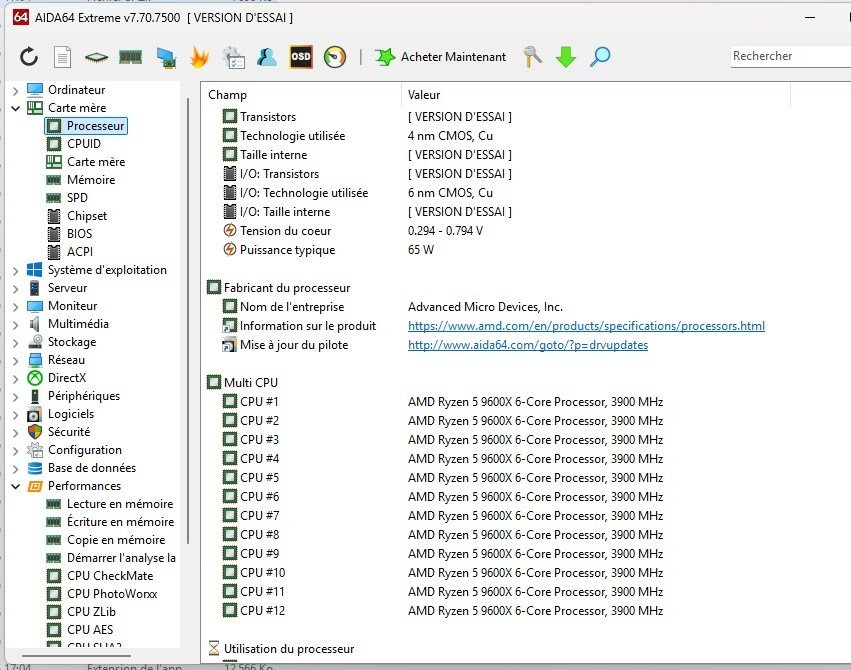Click the Rechercher search field
Viewport: 851px width, 670px height.
pyautogui.click(x=788, y=57)
